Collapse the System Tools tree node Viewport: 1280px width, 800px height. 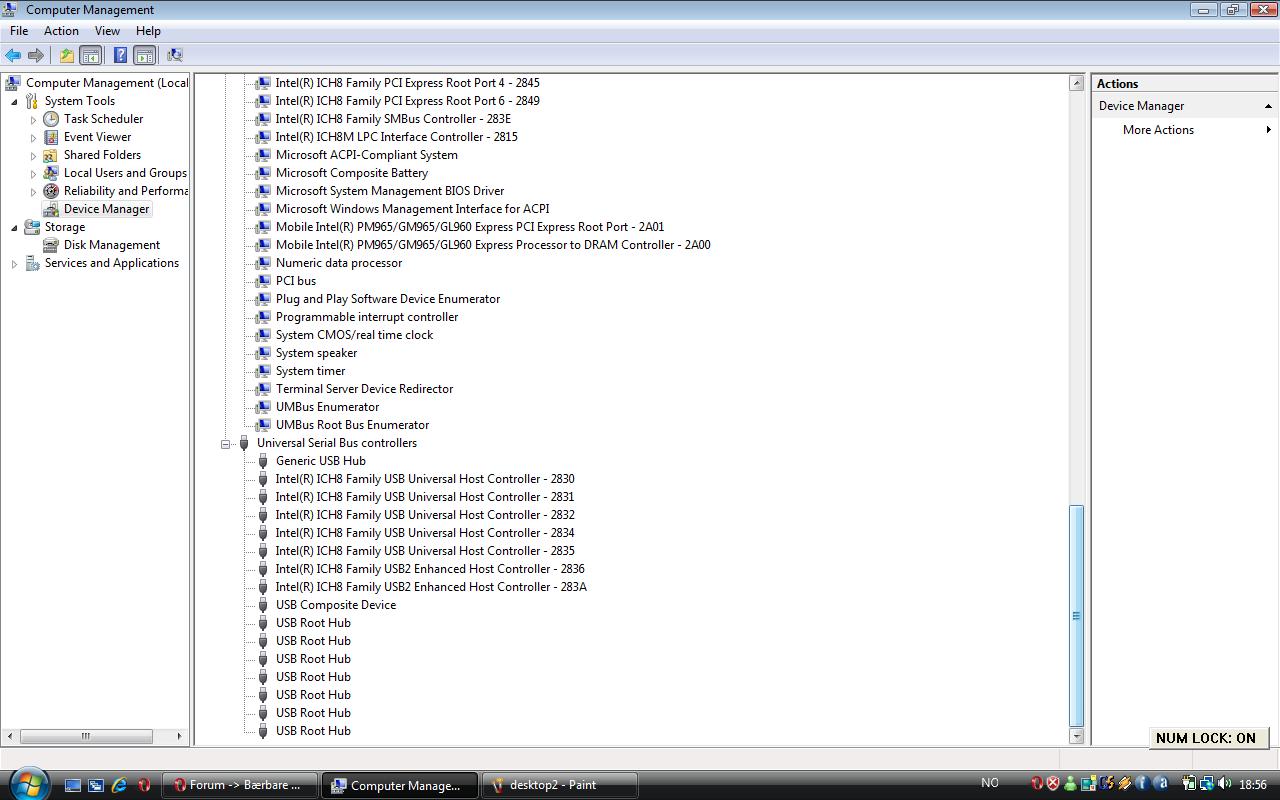tap(14, 101)
